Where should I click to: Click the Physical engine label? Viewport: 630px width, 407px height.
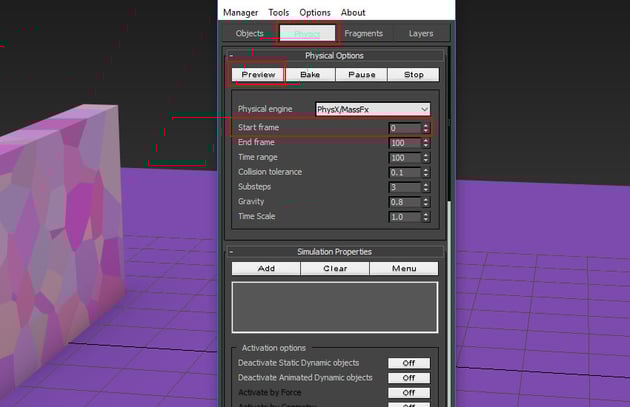point(265,109)
